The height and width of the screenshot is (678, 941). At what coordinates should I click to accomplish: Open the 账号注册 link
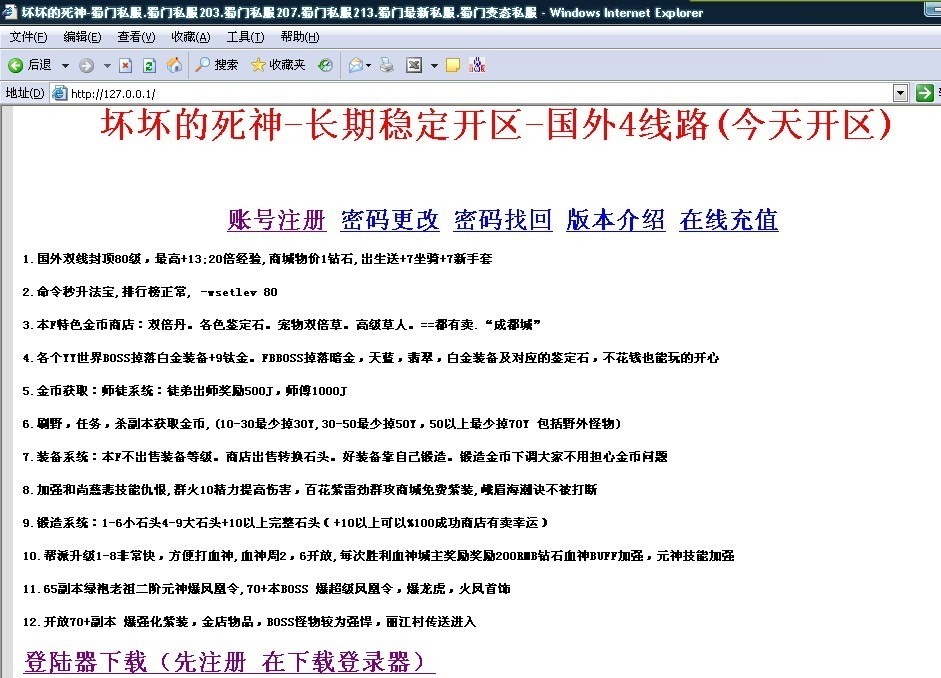pos(277,220)
